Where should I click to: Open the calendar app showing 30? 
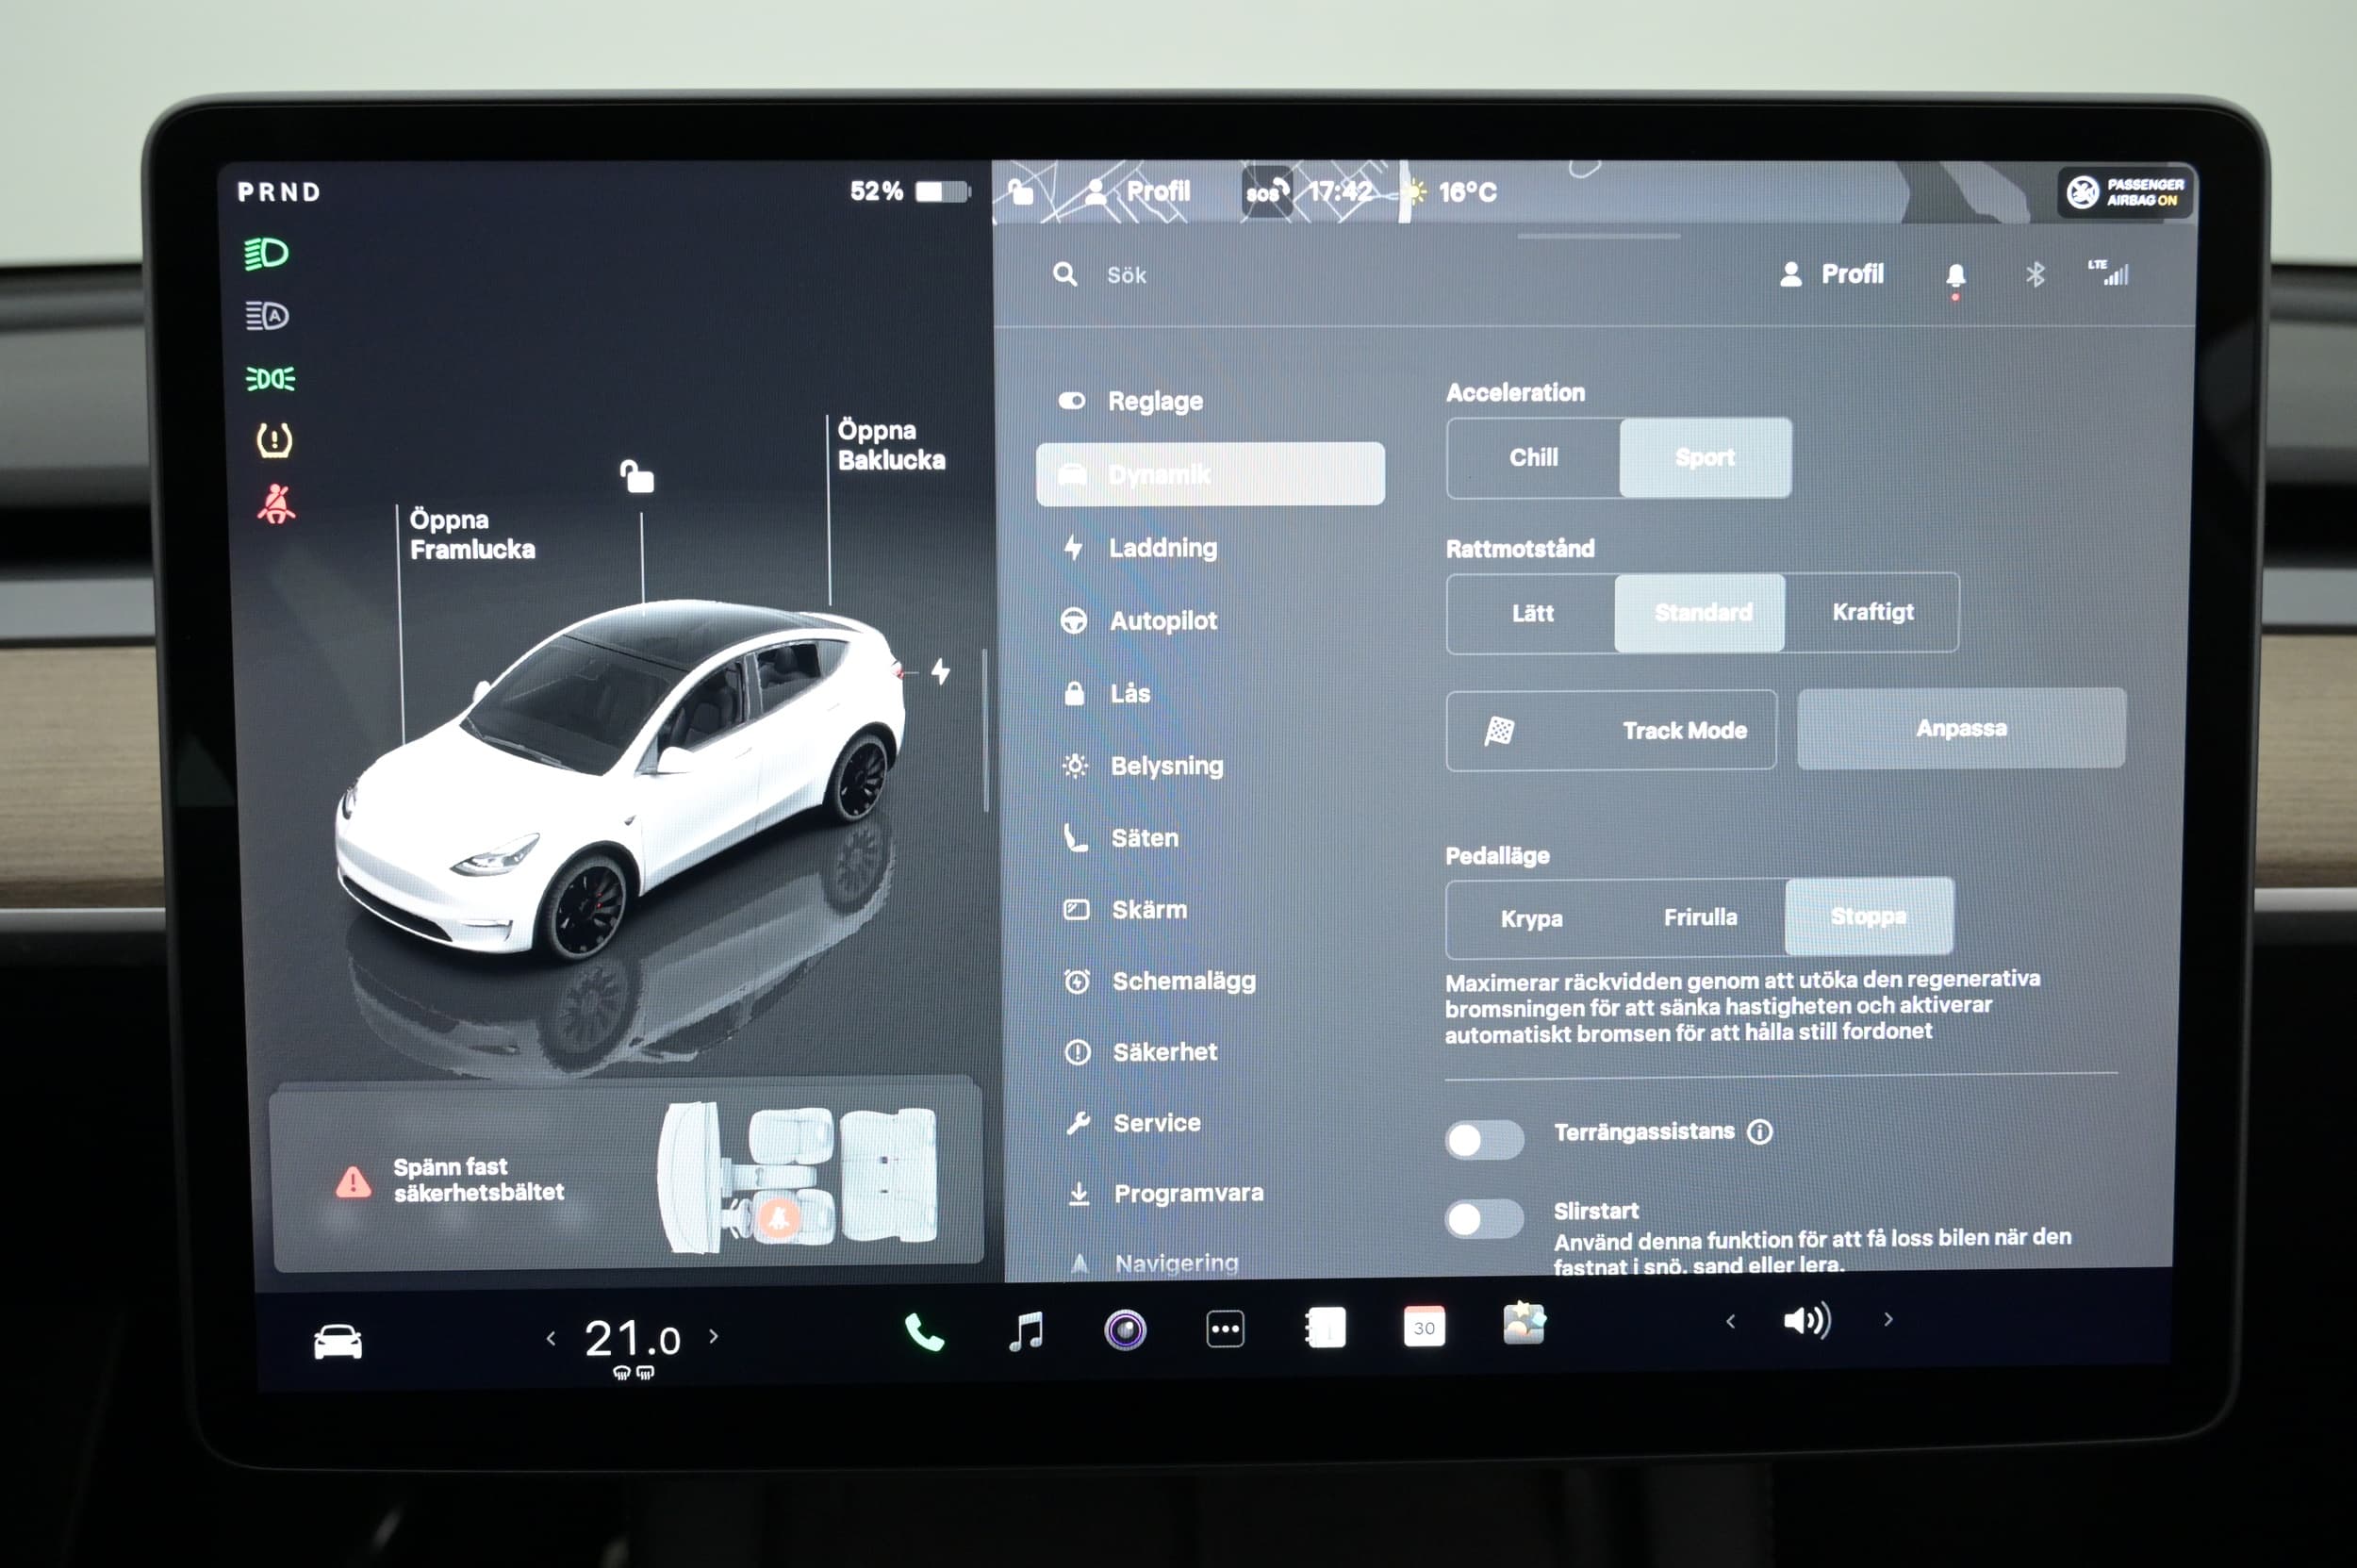click(x=1424, y=1327)
